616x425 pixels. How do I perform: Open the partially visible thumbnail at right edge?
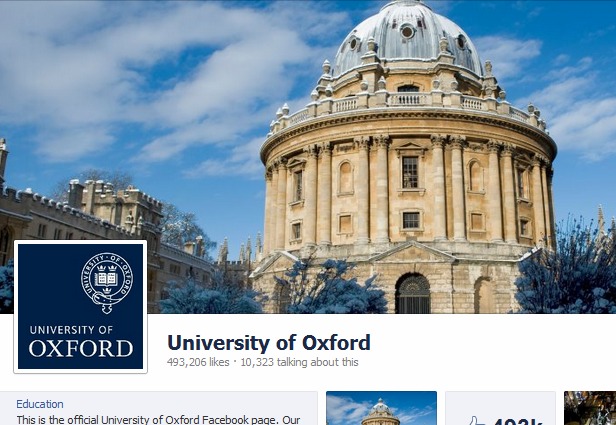(590, 408)
